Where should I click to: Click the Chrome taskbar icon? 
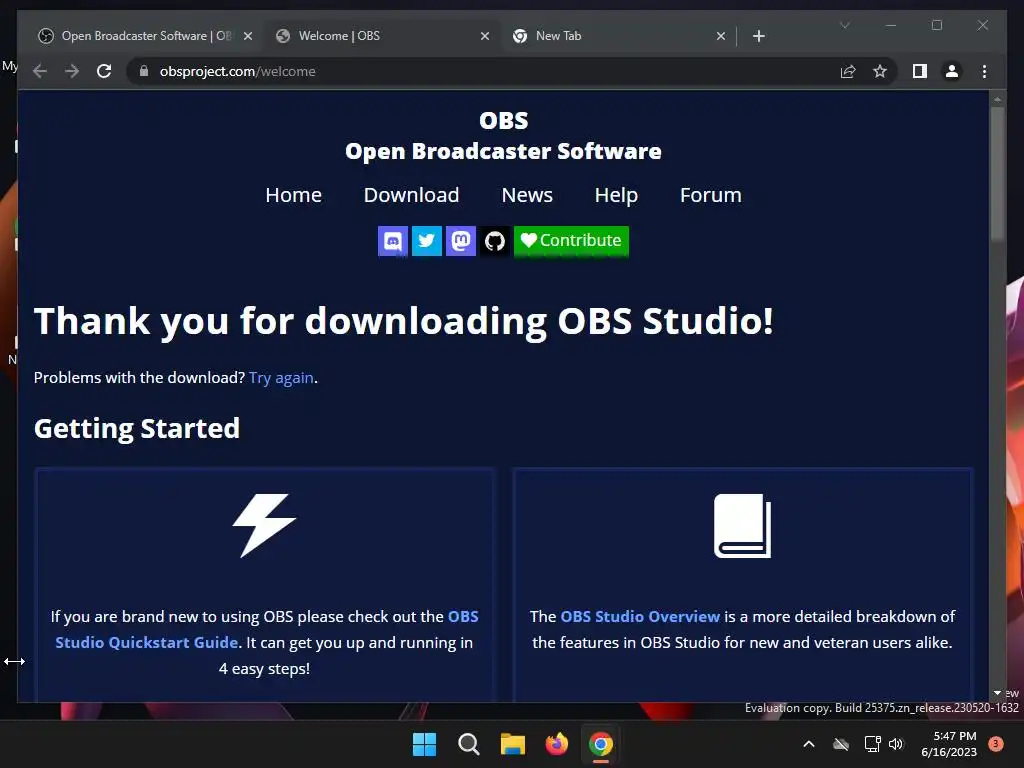coord(601,744)
